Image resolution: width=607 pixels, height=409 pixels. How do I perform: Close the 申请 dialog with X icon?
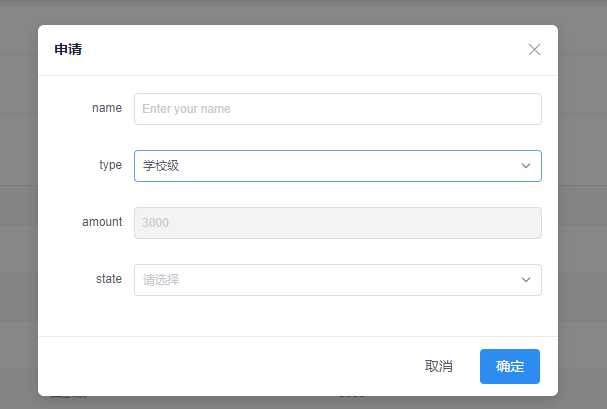[534, 50]
